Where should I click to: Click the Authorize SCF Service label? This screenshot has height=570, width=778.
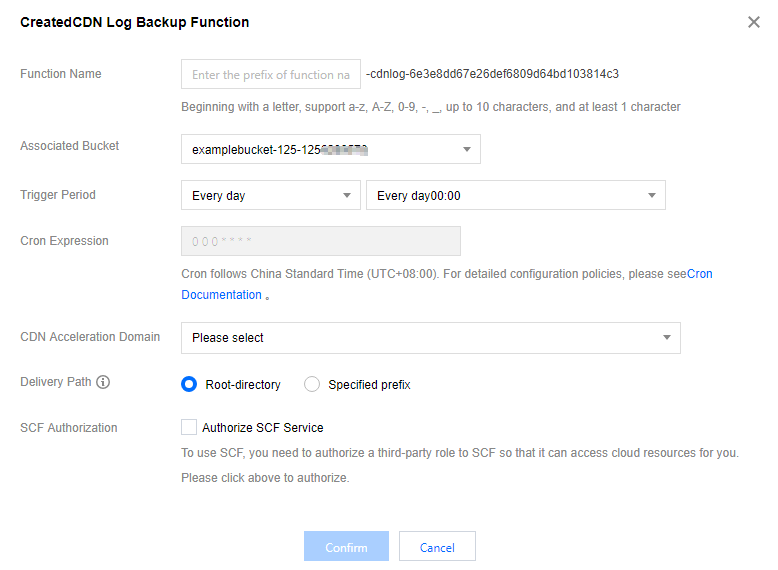point(263,428)
